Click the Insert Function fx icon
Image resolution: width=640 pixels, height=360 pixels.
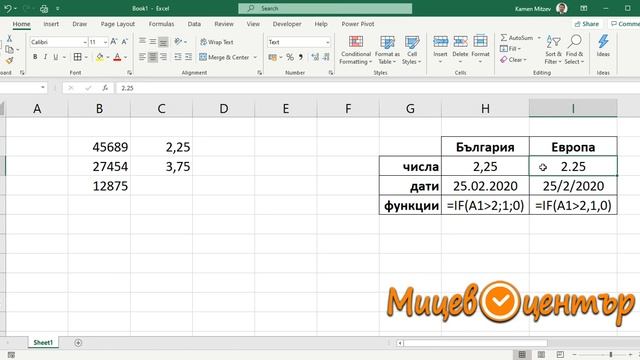pos(105,88)
